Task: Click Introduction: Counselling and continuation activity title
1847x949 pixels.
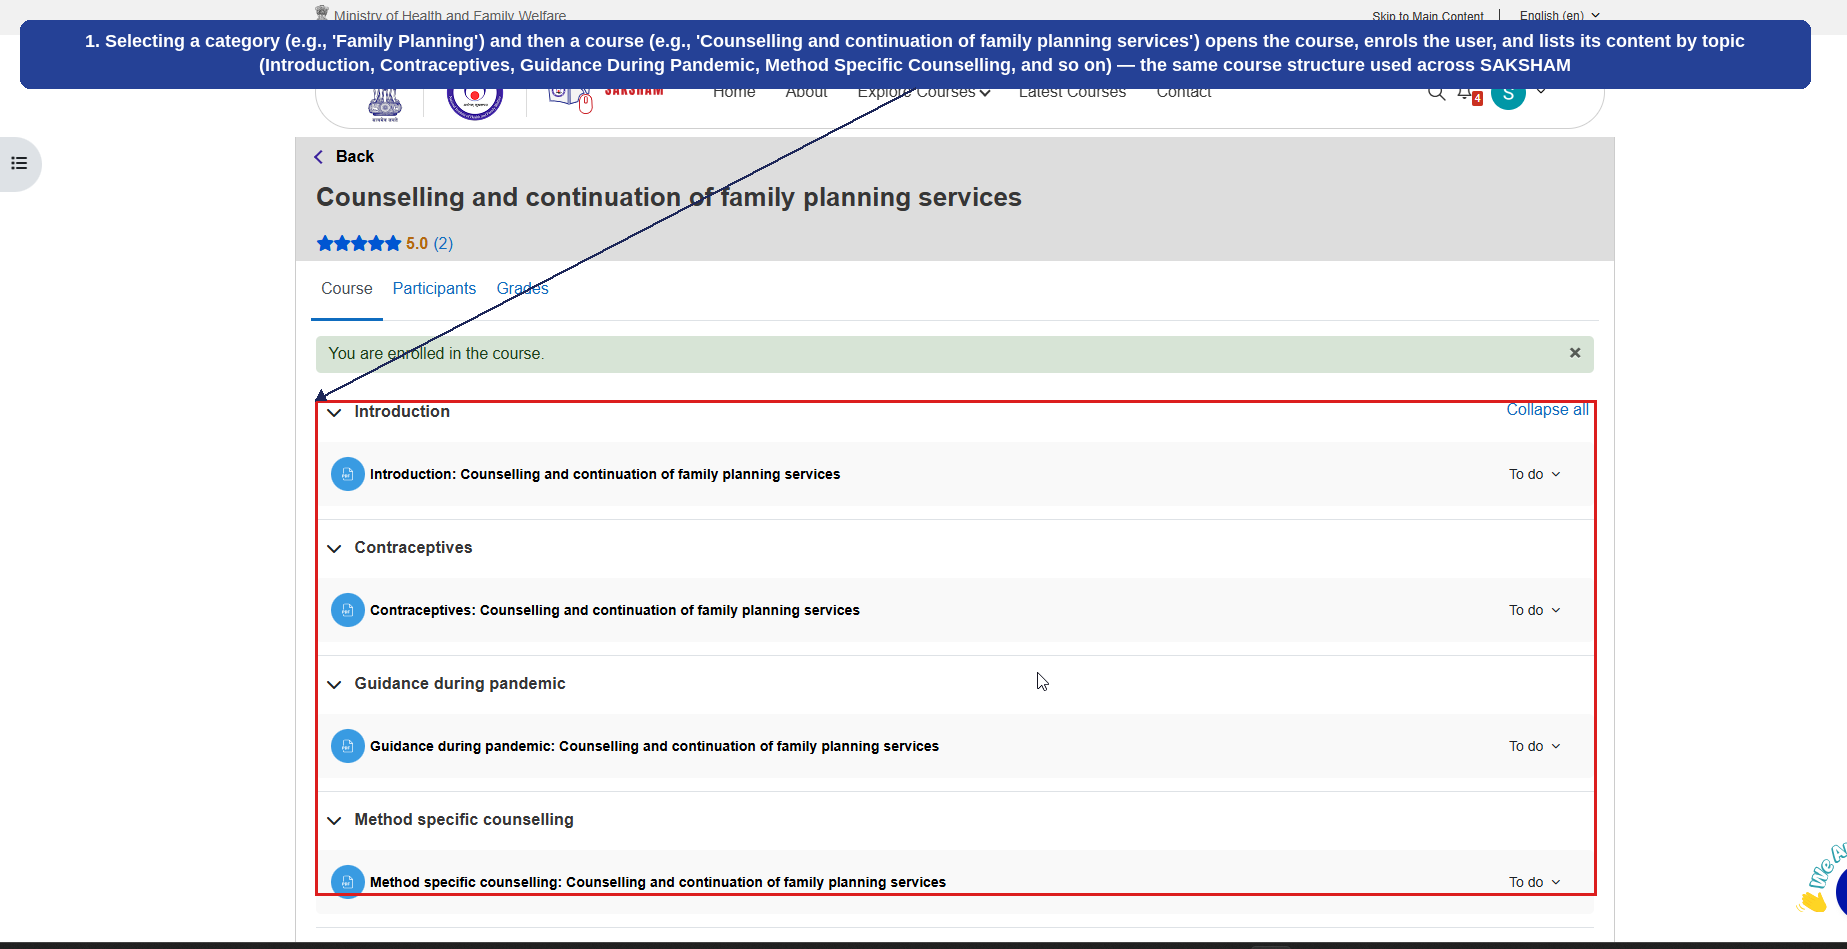Action: [x=605, y=474]
